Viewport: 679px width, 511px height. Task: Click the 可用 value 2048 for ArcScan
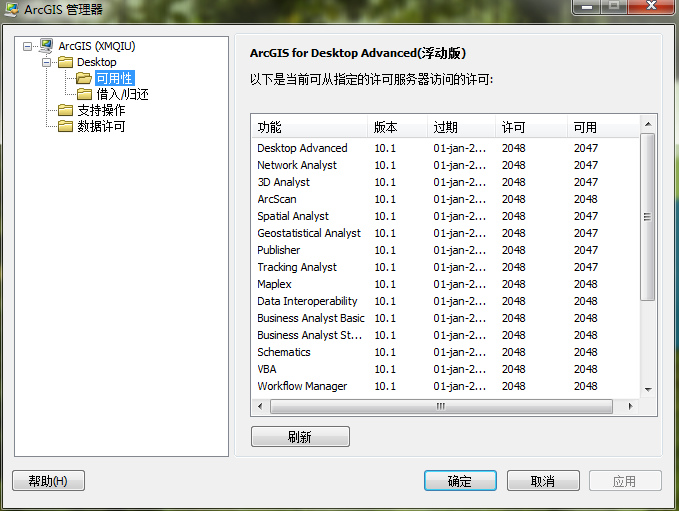coord(586,199)
